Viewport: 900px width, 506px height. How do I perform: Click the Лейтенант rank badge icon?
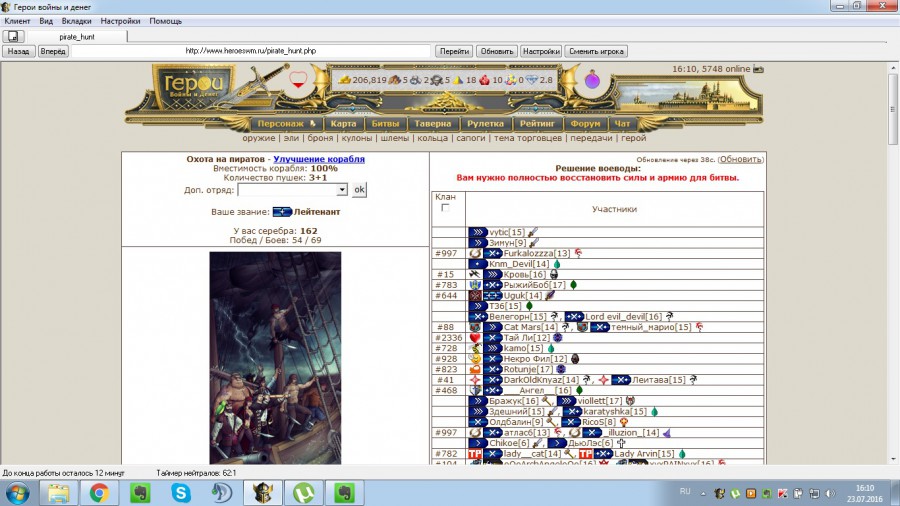(x=282, y=212)
